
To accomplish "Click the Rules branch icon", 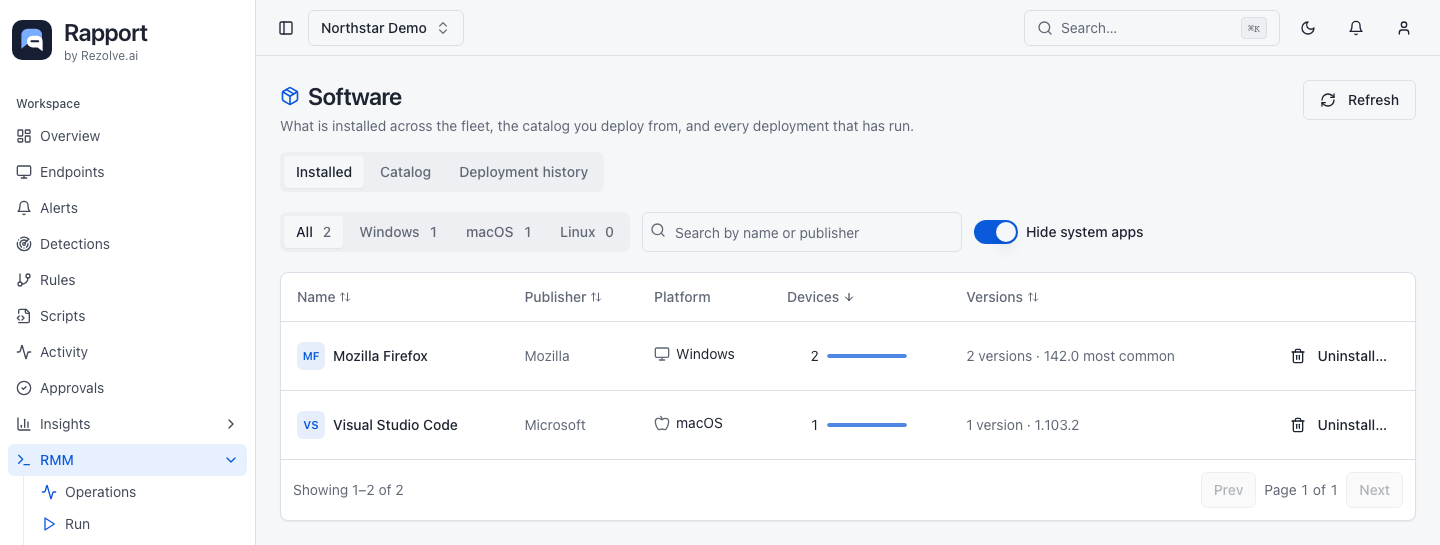I will (x=24, y=280).
